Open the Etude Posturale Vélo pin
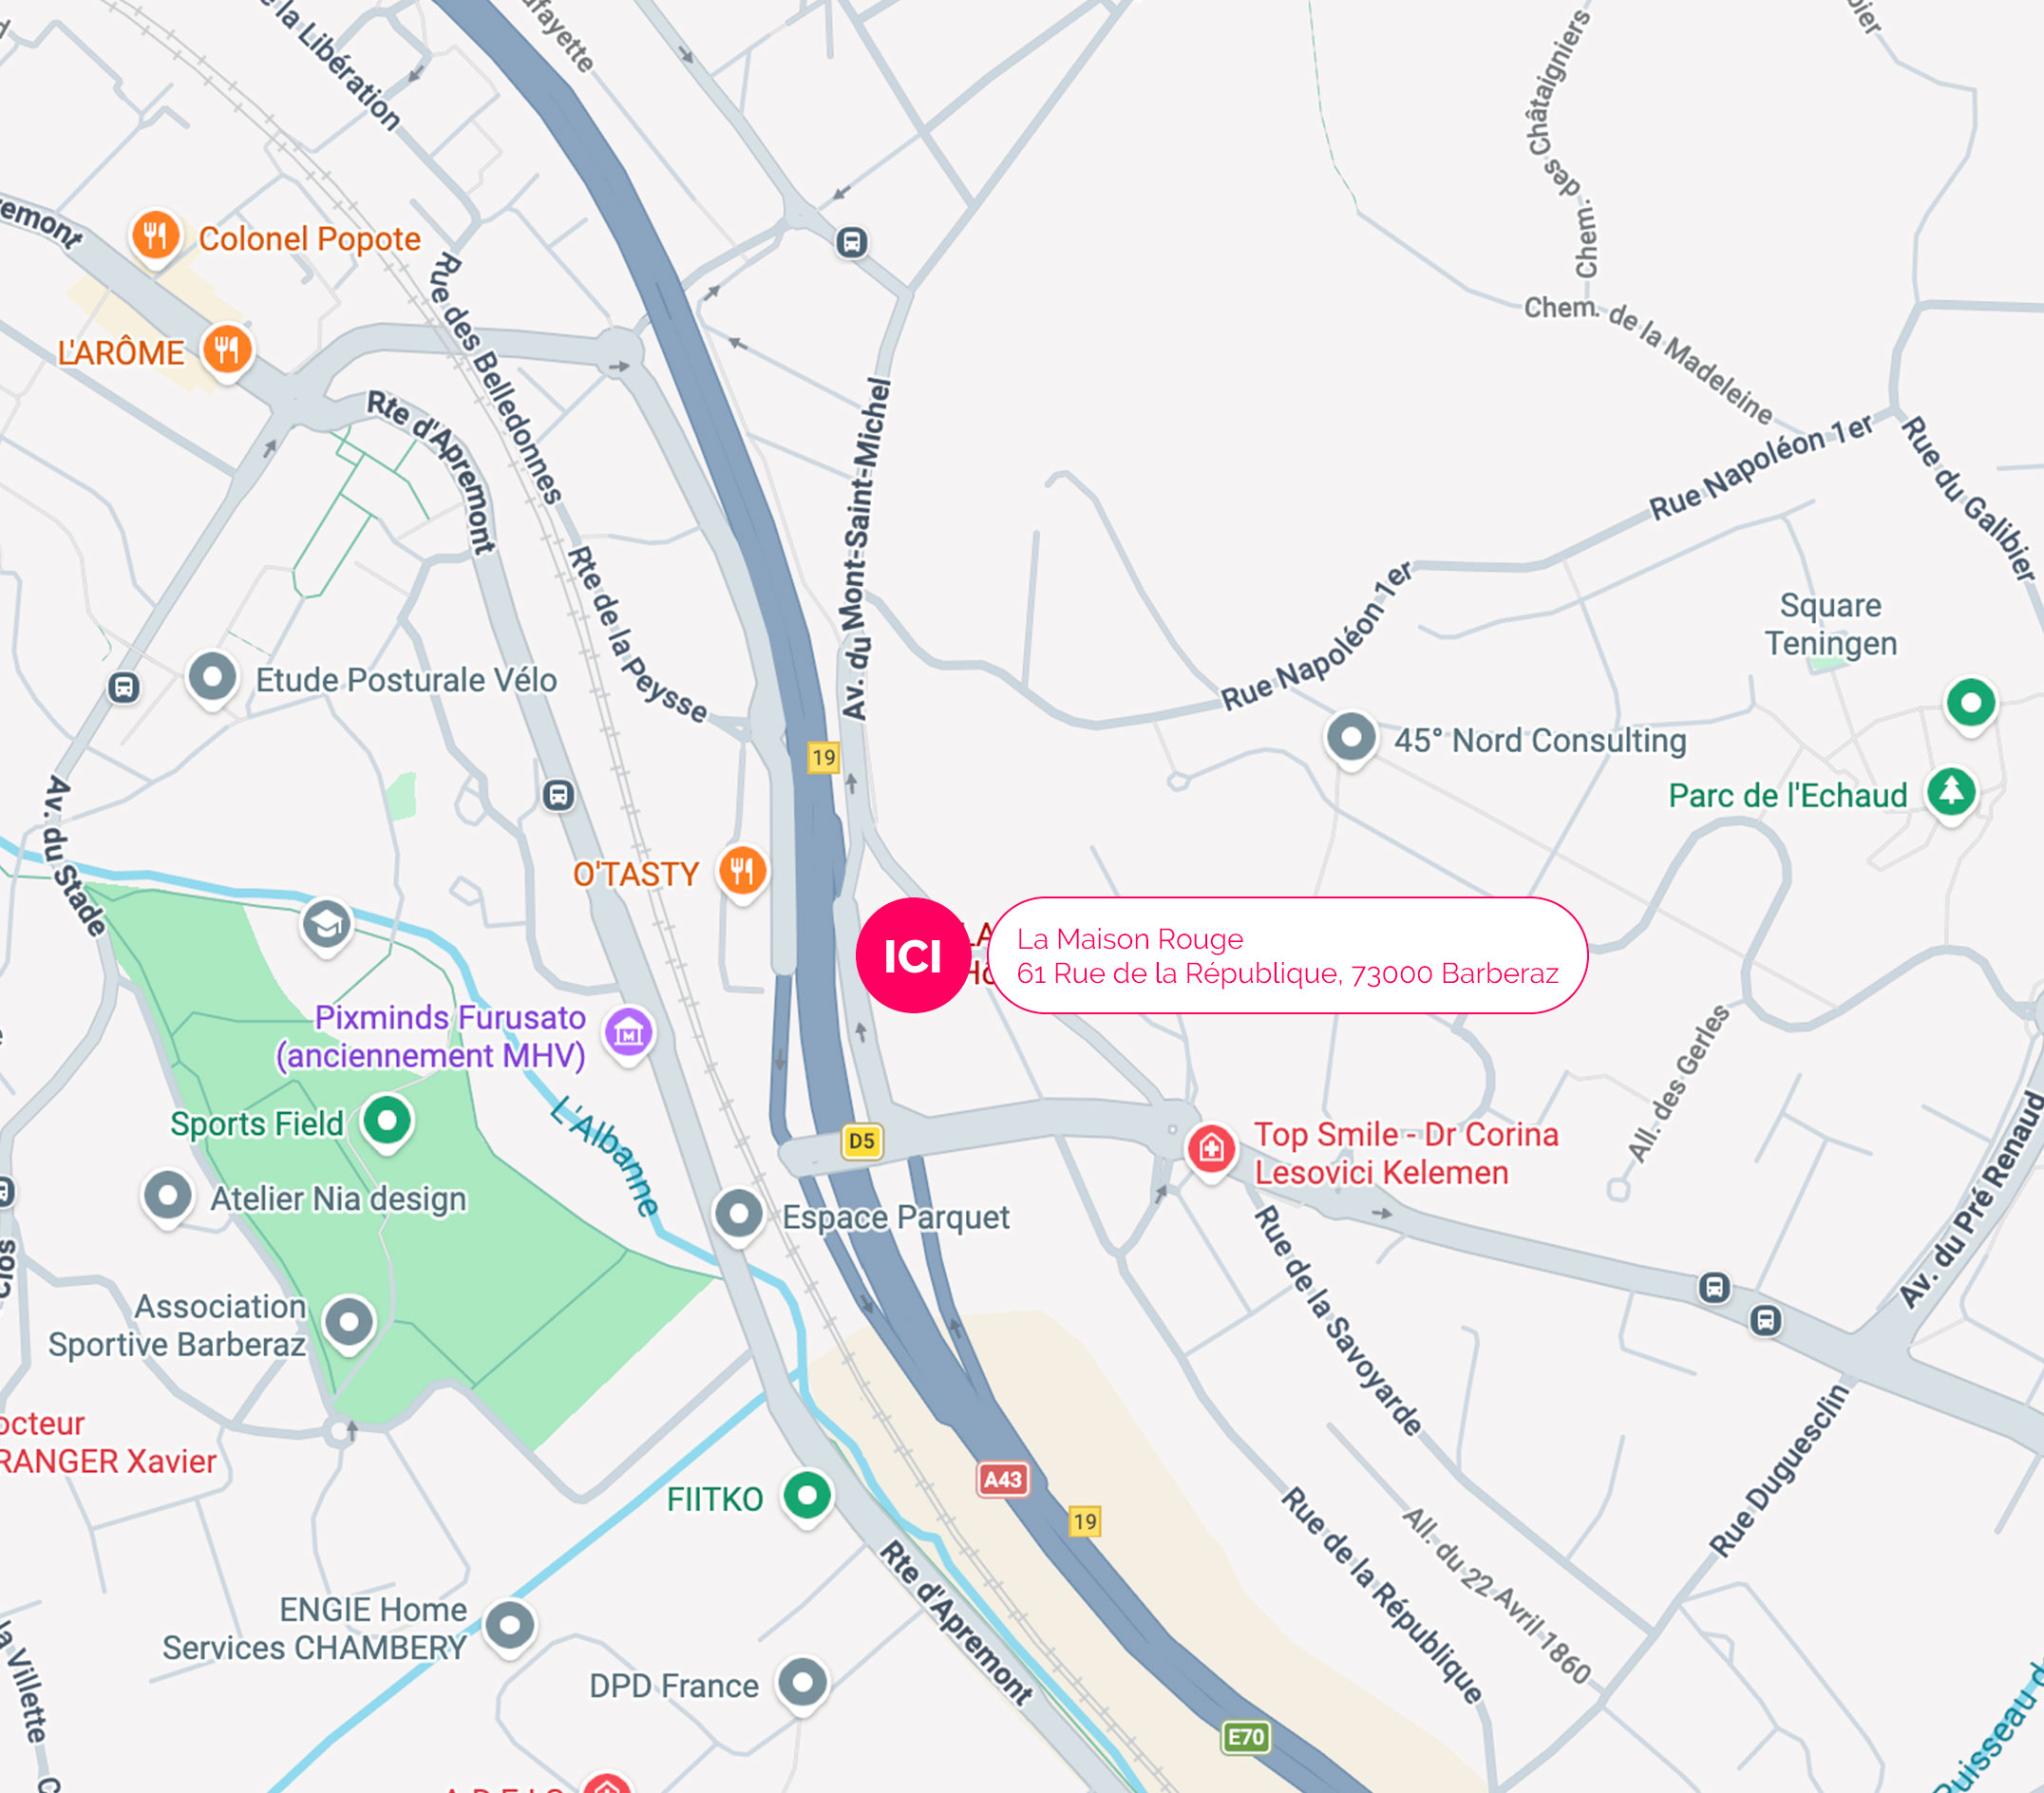2044x1793 pixels. [213, 680]
